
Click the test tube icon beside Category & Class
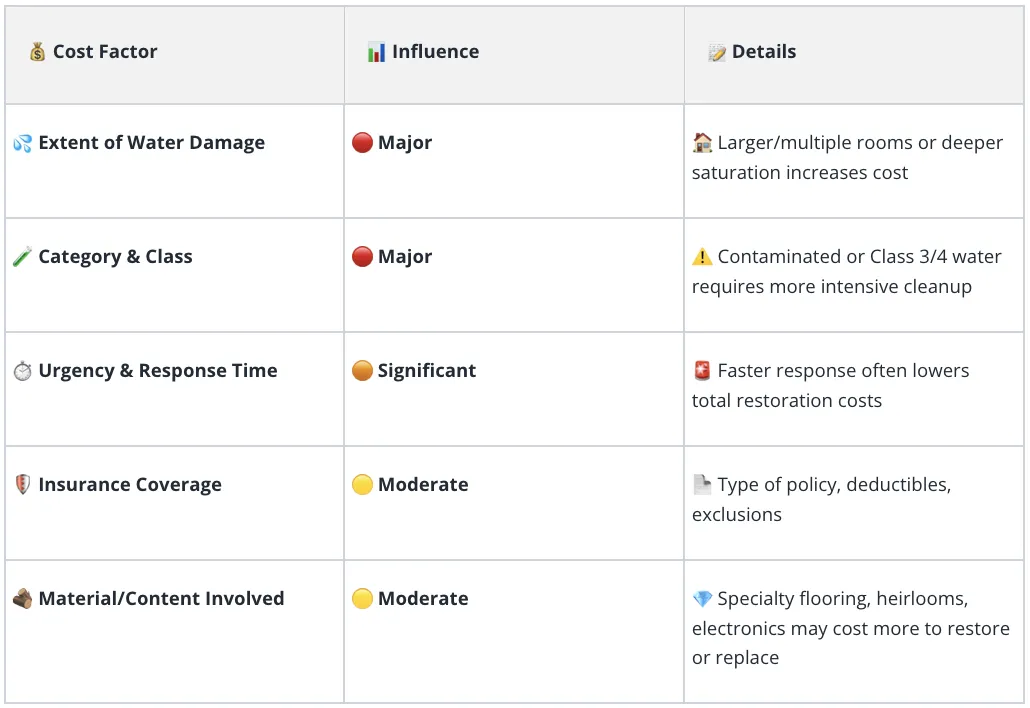(x=22, y=257)
